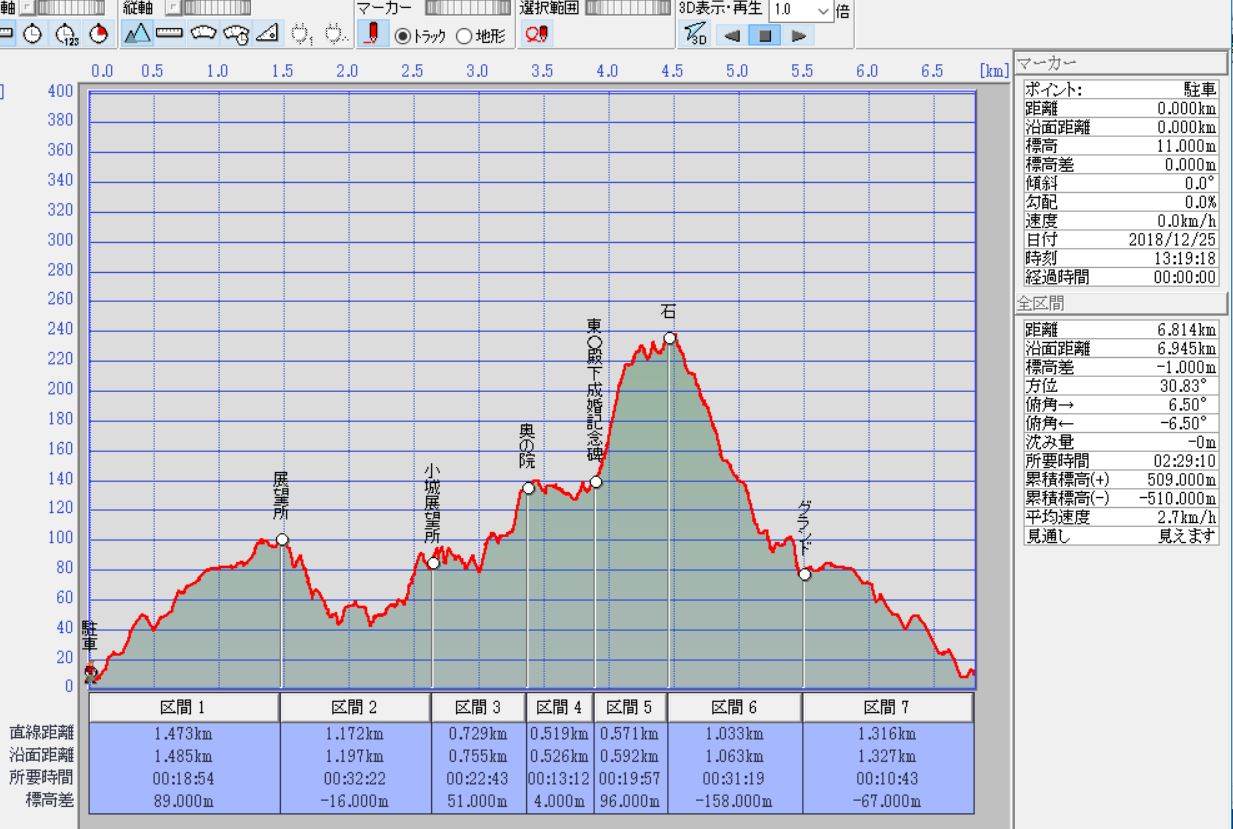This screenshot has width=1233, height=829.
Task: Toggle the red marker pin icon
Action: (x=371, y=34)
